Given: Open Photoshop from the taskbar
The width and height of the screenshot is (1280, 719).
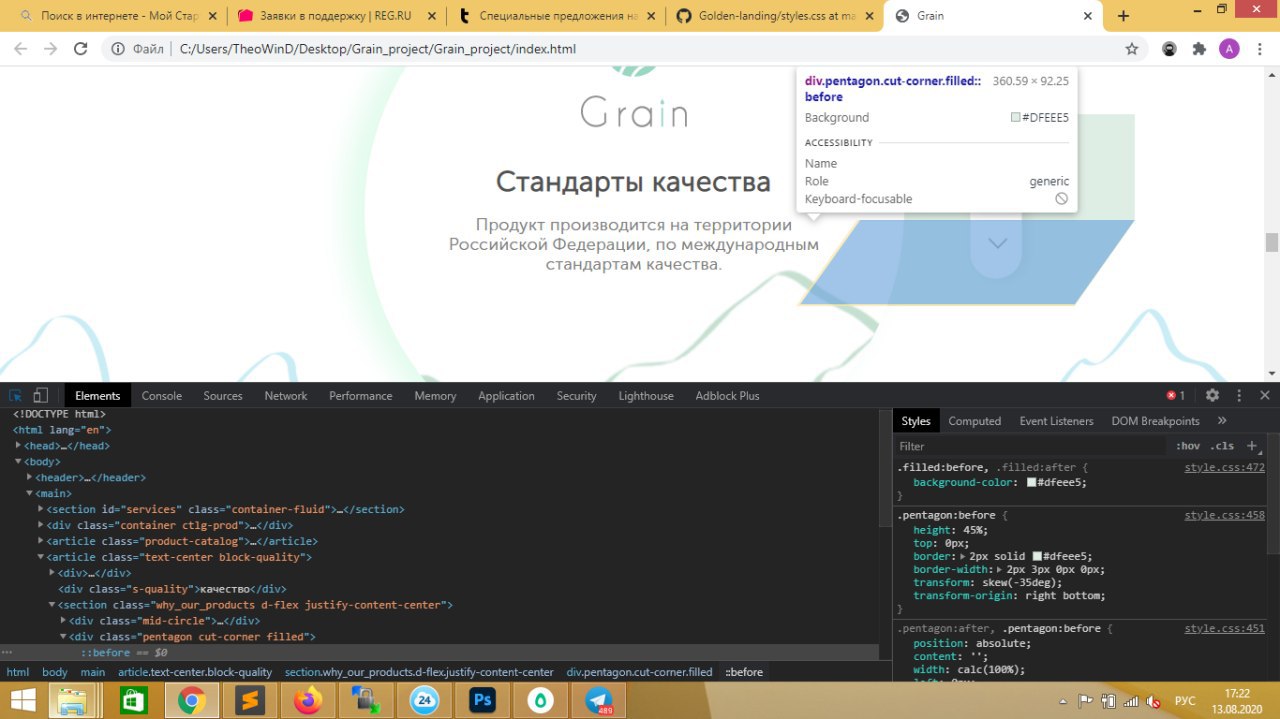Looking at the screenshot, I should [x=484, y=701].
